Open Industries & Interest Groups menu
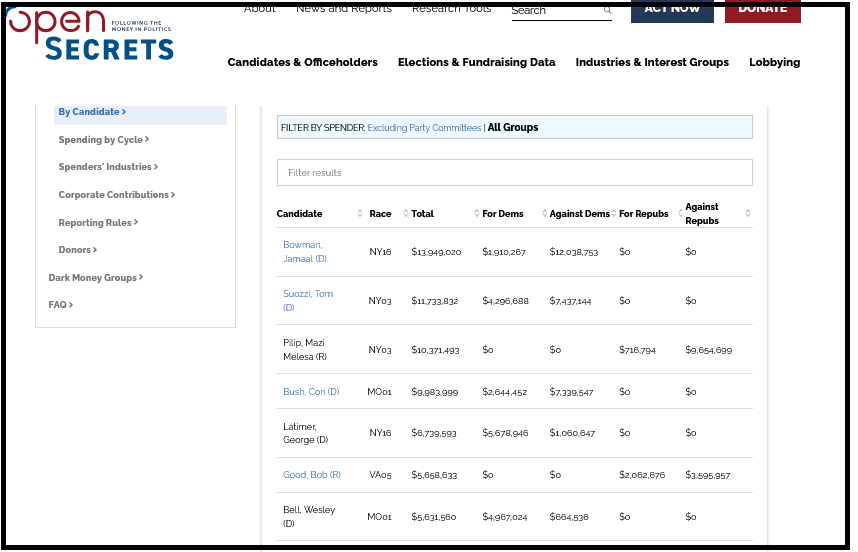 point(652,62)
